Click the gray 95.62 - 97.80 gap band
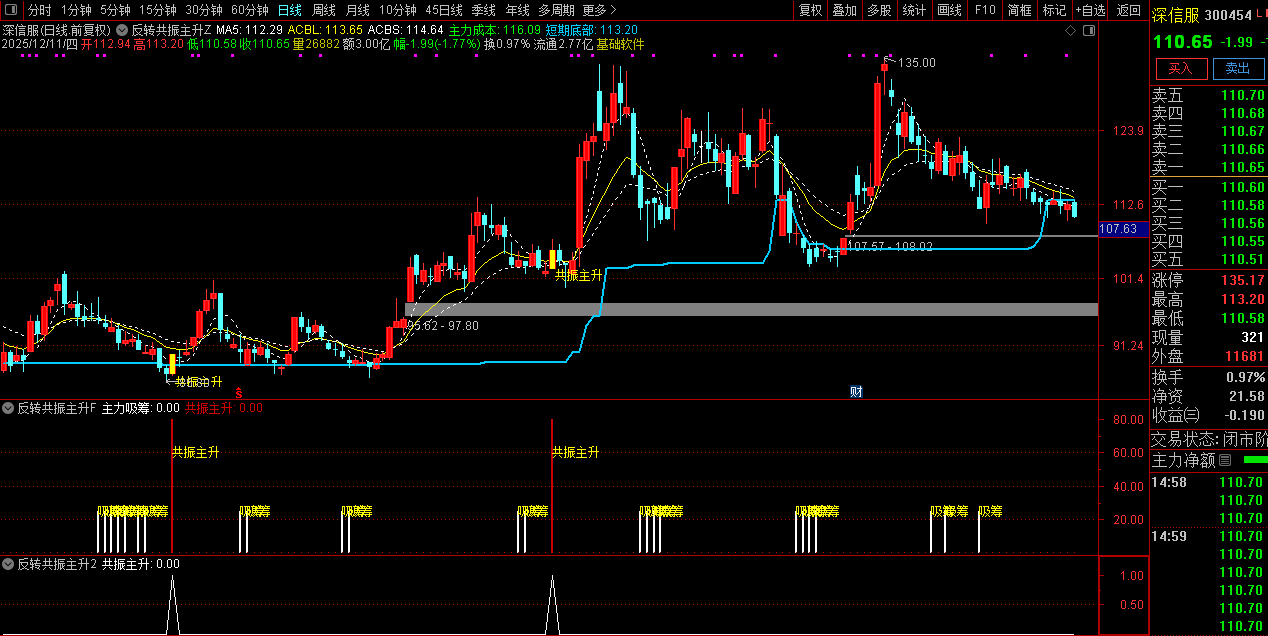 tap(751, 309)
